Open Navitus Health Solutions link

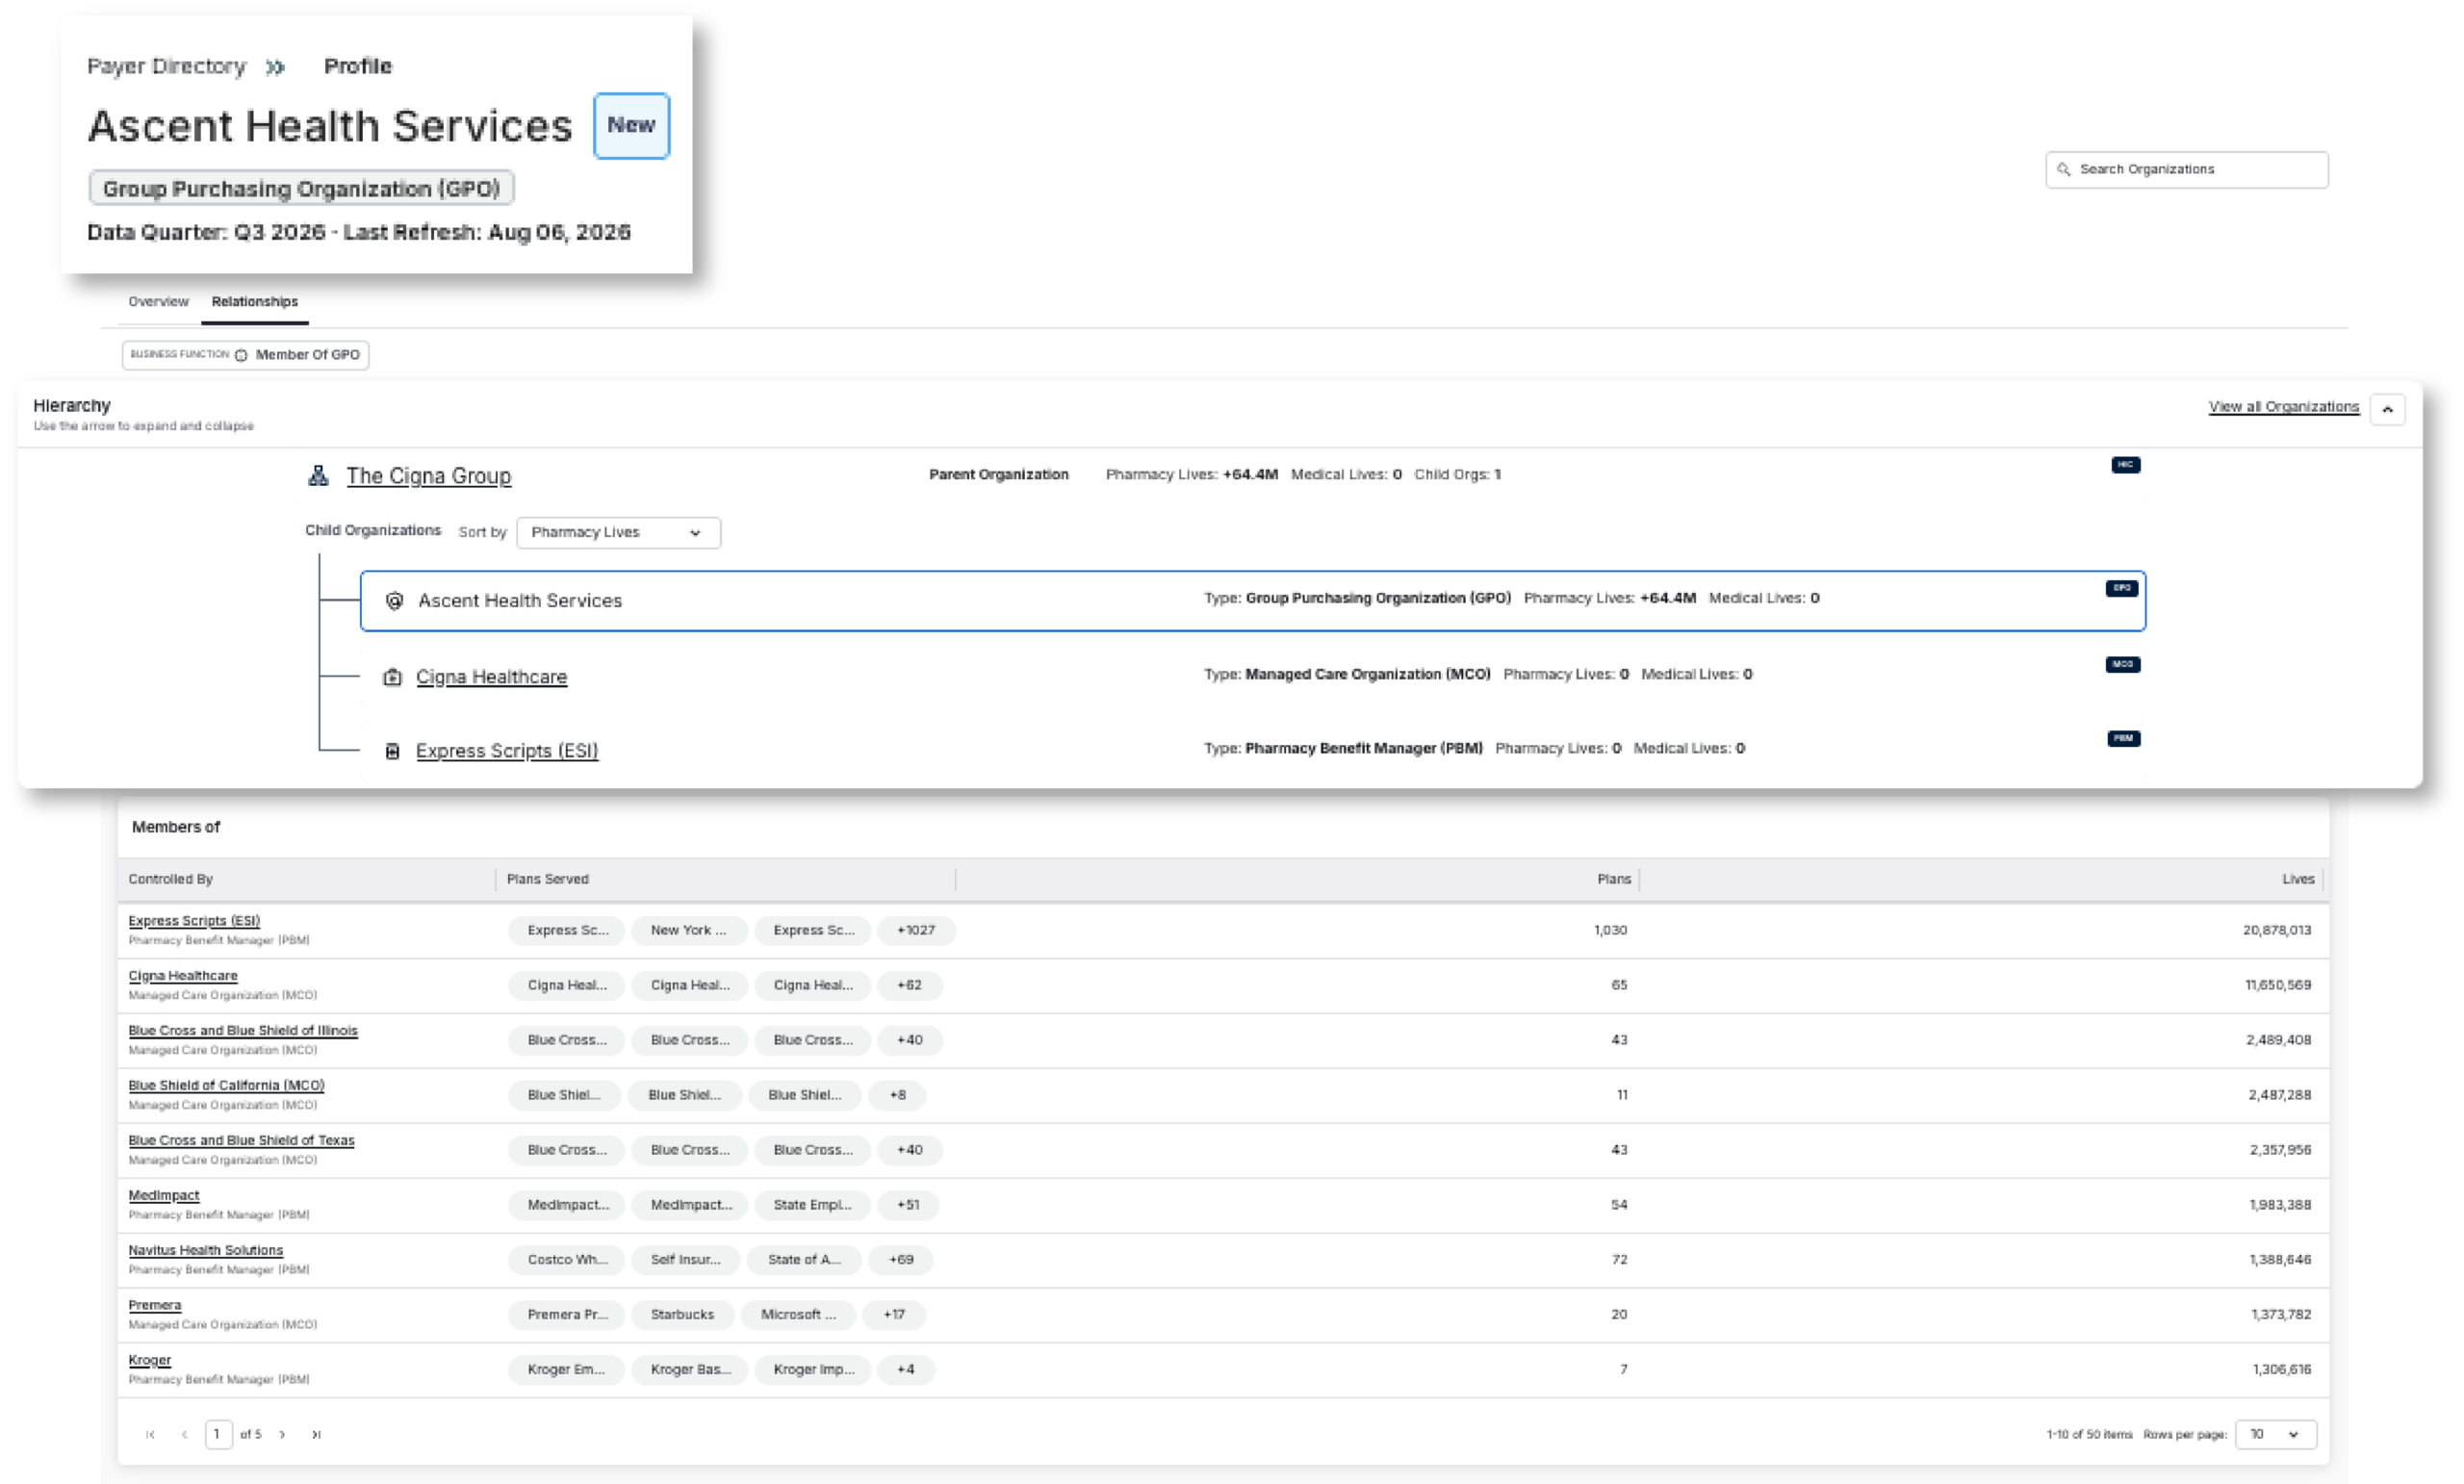(x=206, y=1251)
